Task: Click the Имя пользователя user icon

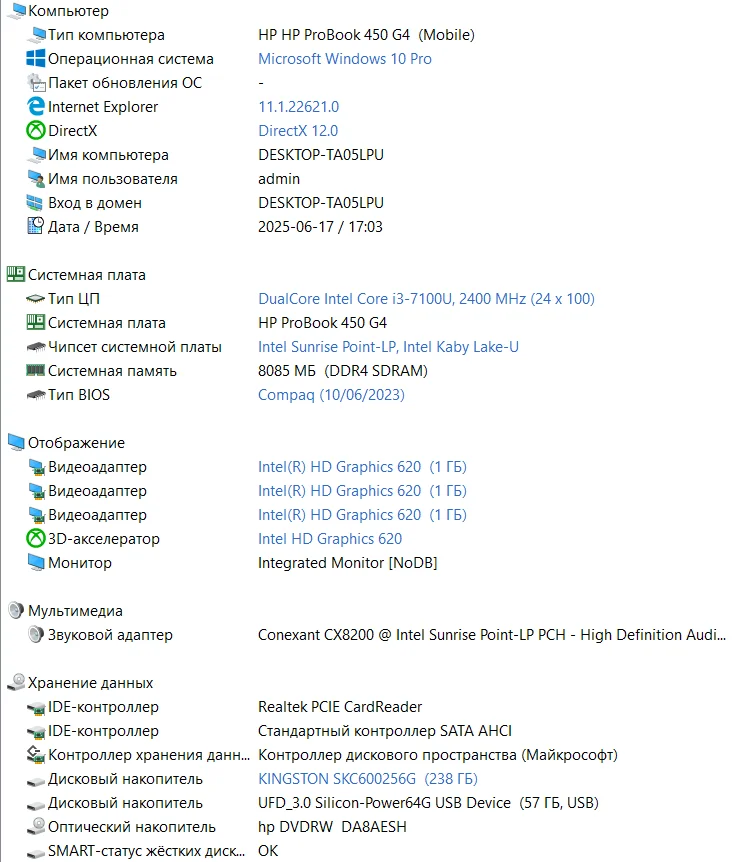Action: [36, 179]
